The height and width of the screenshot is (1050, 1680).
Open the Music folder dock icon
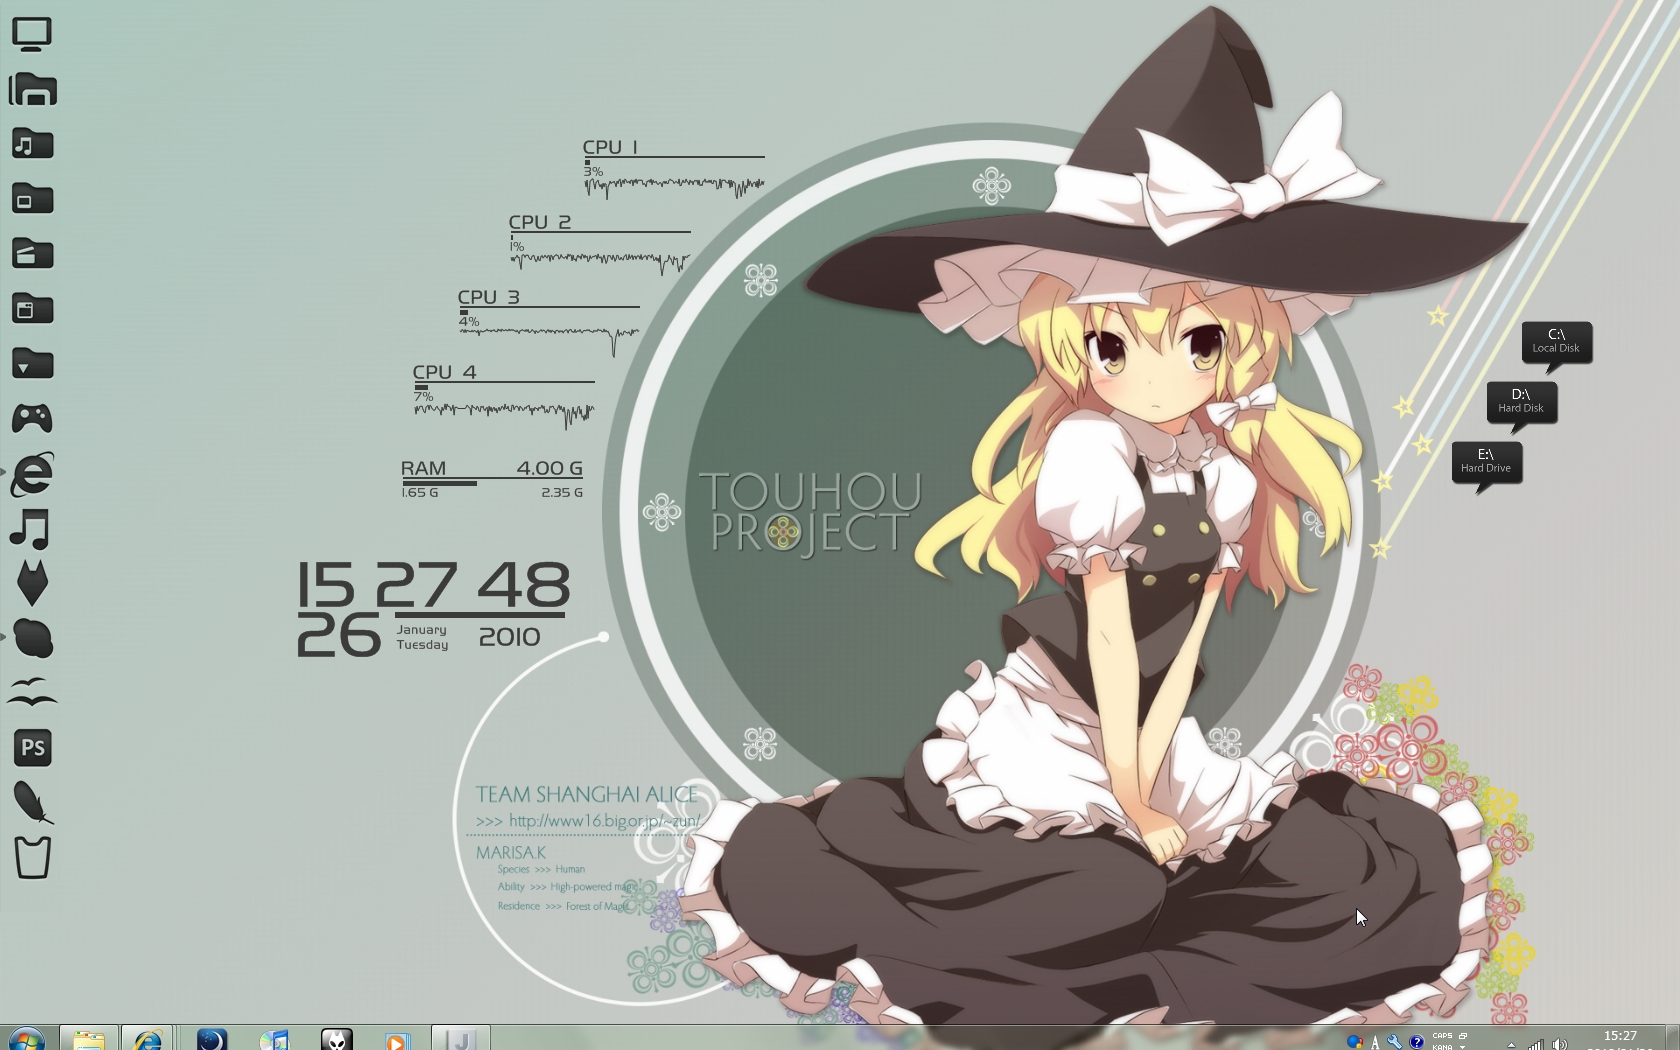point(33,144)
